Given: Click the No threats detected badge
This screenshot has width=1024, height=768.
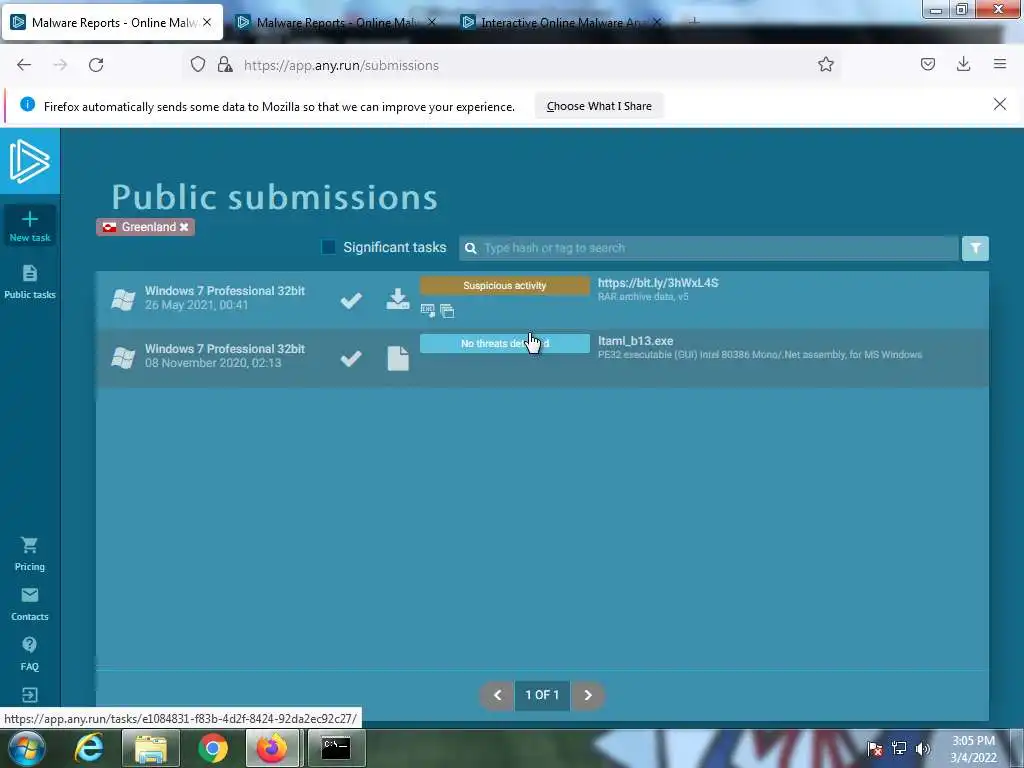Looking at the screenshot, I should pos(504,344).
